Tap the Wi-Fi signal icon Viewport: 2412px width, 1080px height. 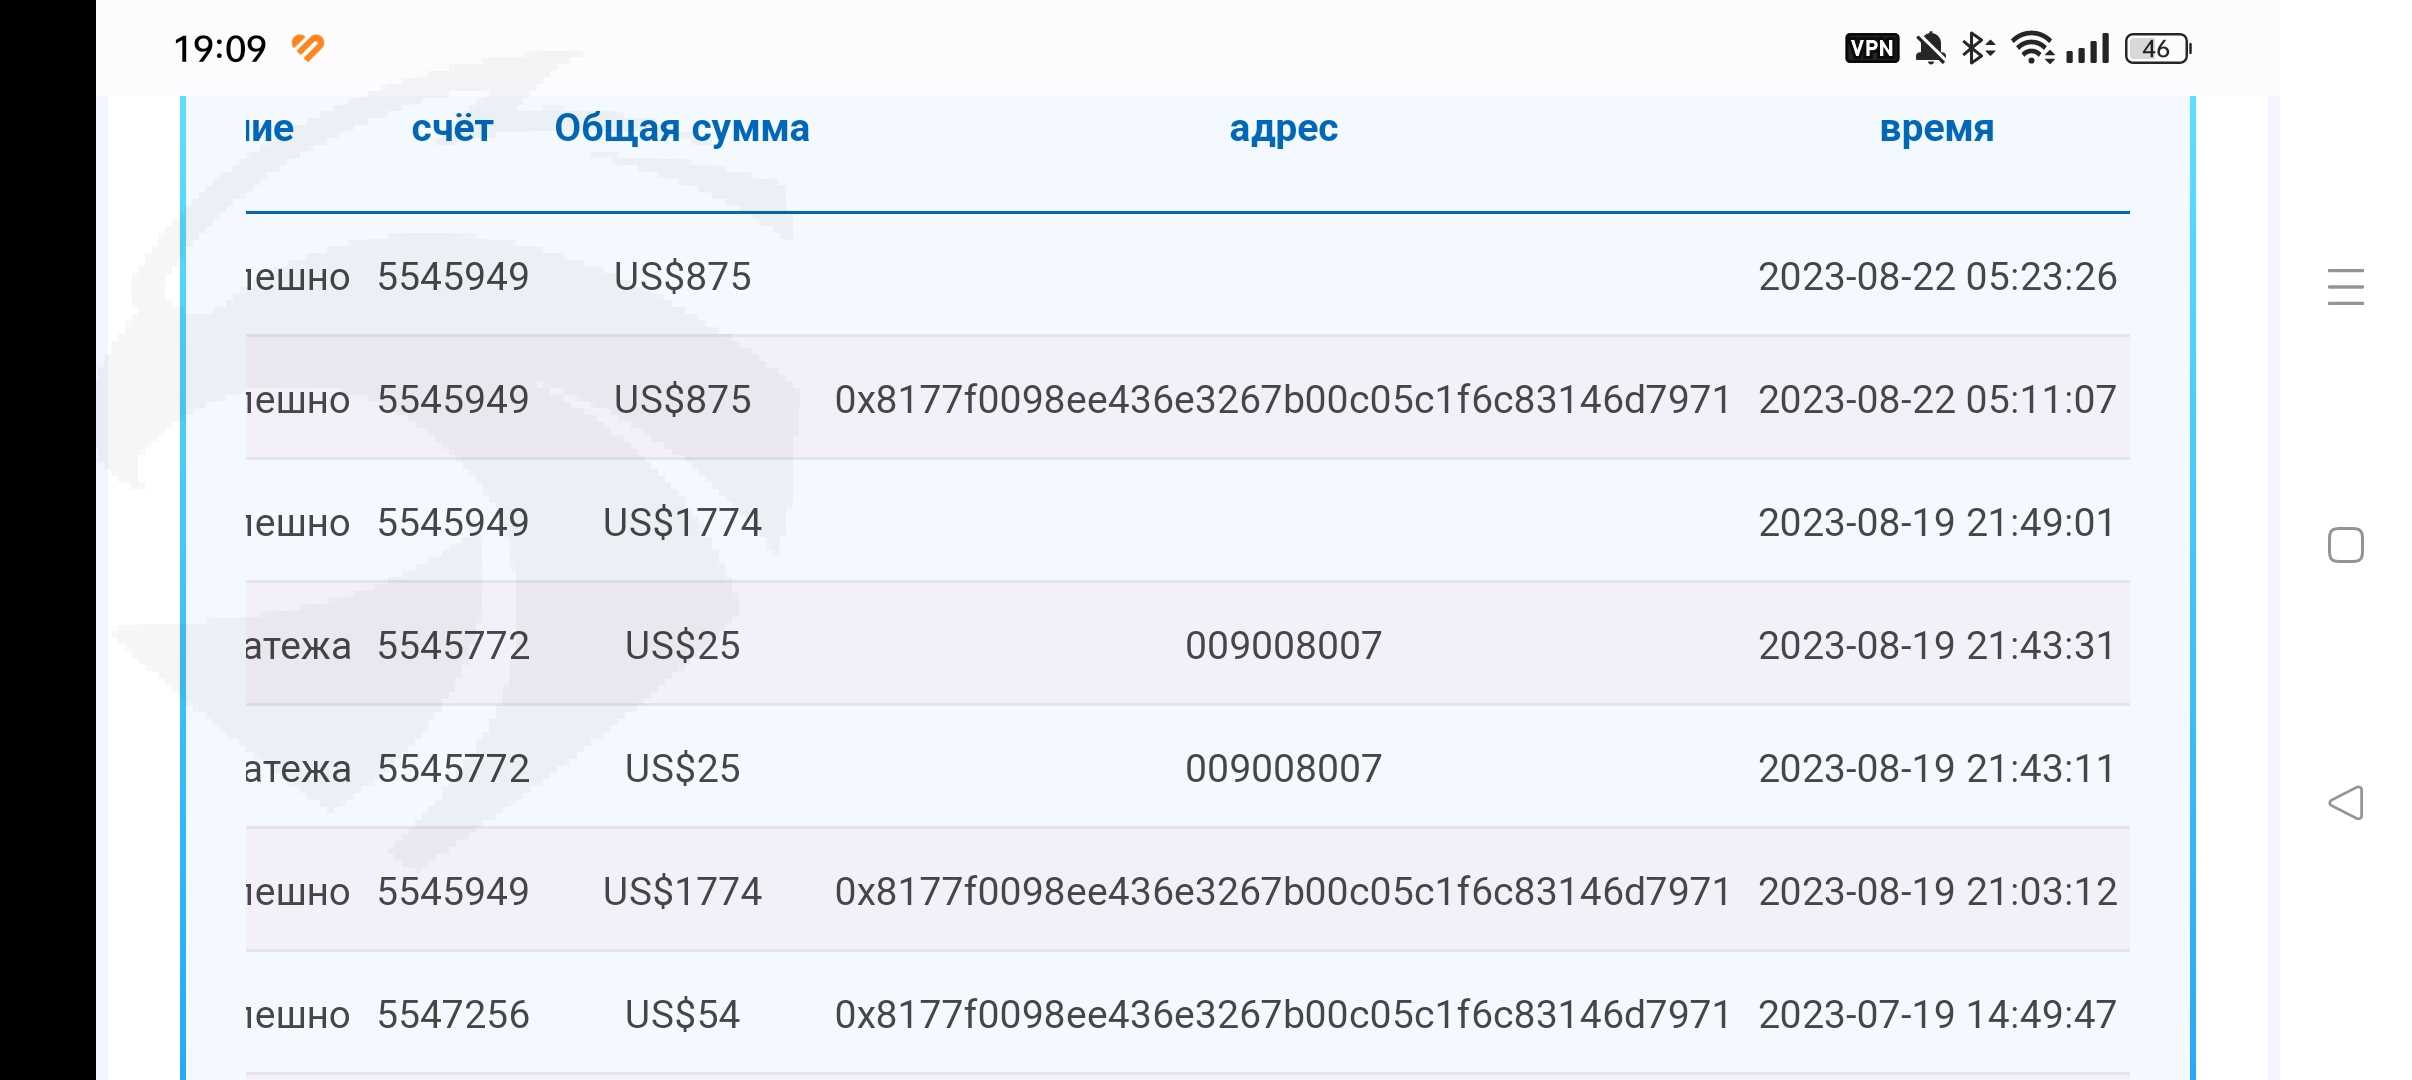(x=2032, y=48)
